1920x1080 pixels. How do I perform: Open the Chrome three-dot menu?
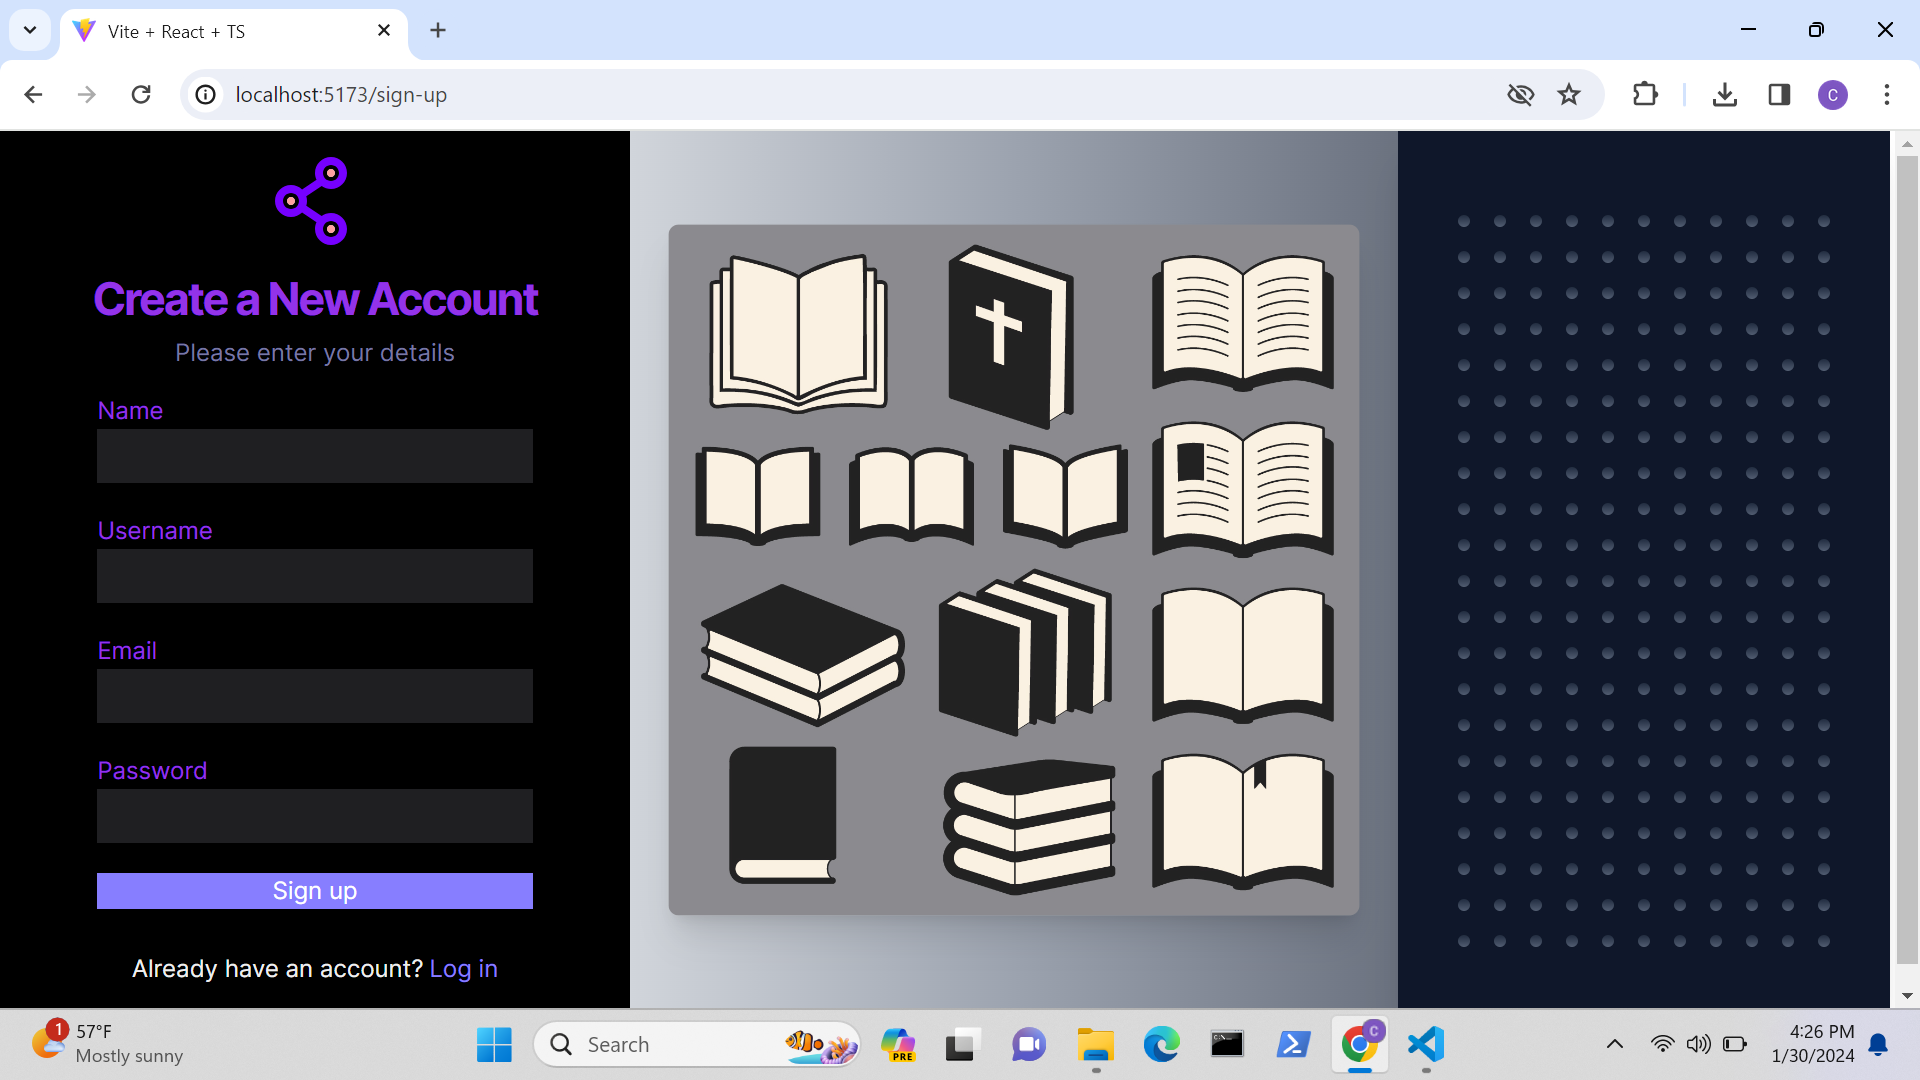(1888, 95)
